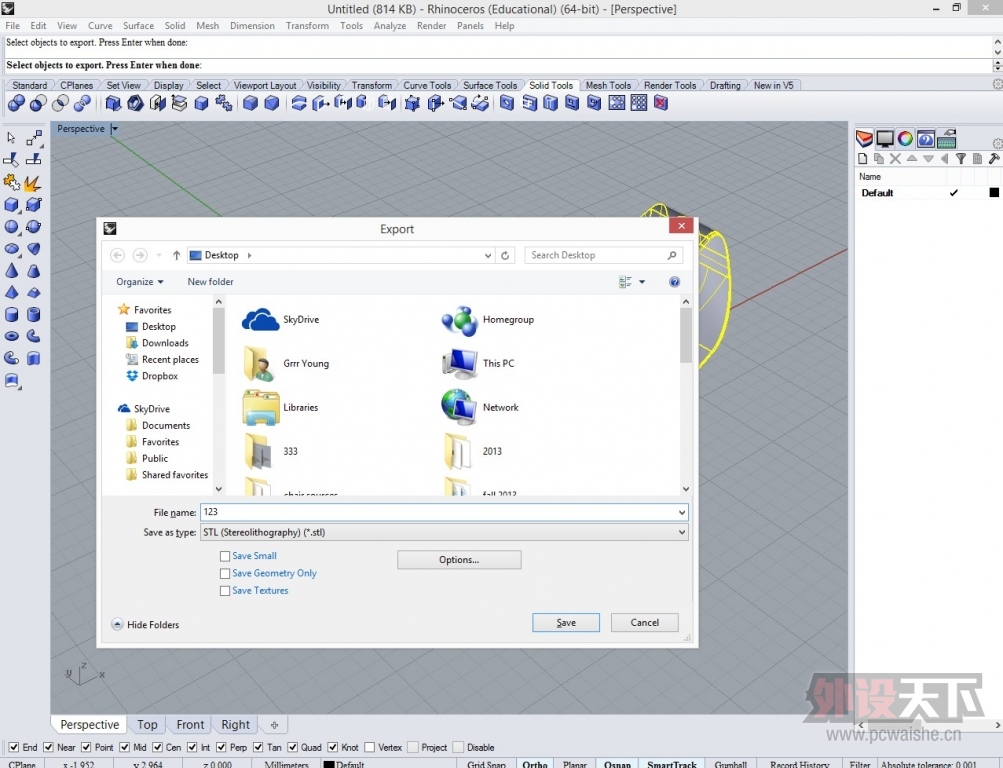Enable the Save Textures checkbox
Viewport: 1003px width, 768px height.
pyautogui.click(x=225, y=591)
